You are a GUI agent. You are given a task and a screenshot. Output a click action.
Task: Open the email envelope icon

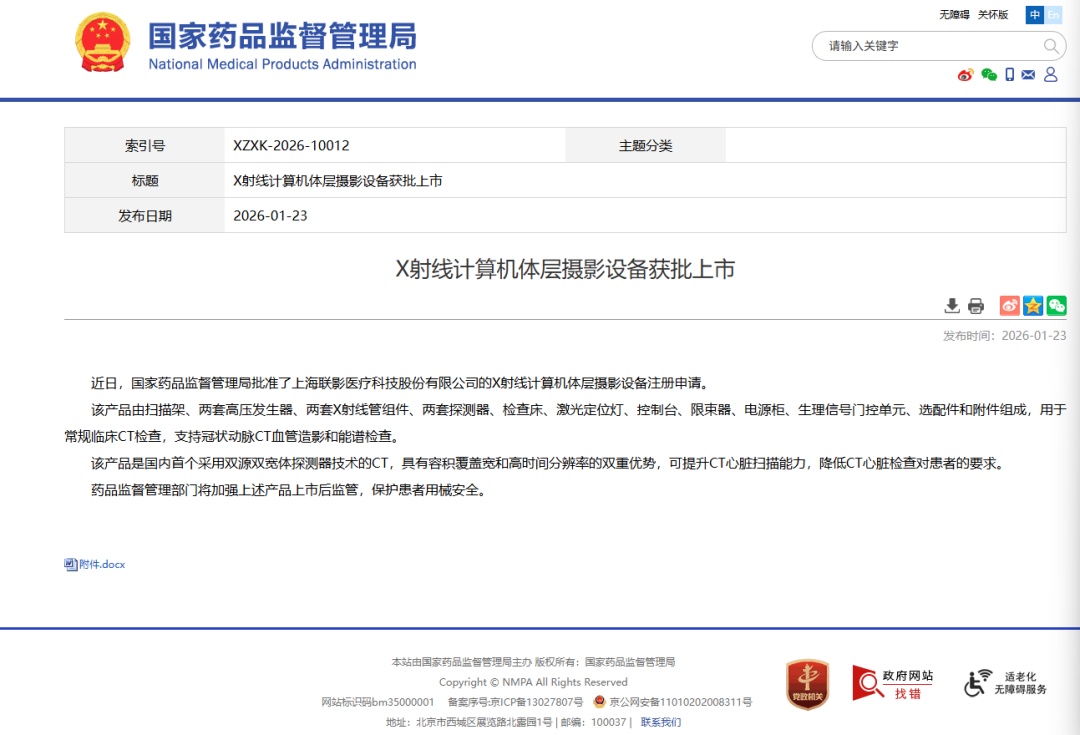pyautogui.click(x=1029, y=75)
